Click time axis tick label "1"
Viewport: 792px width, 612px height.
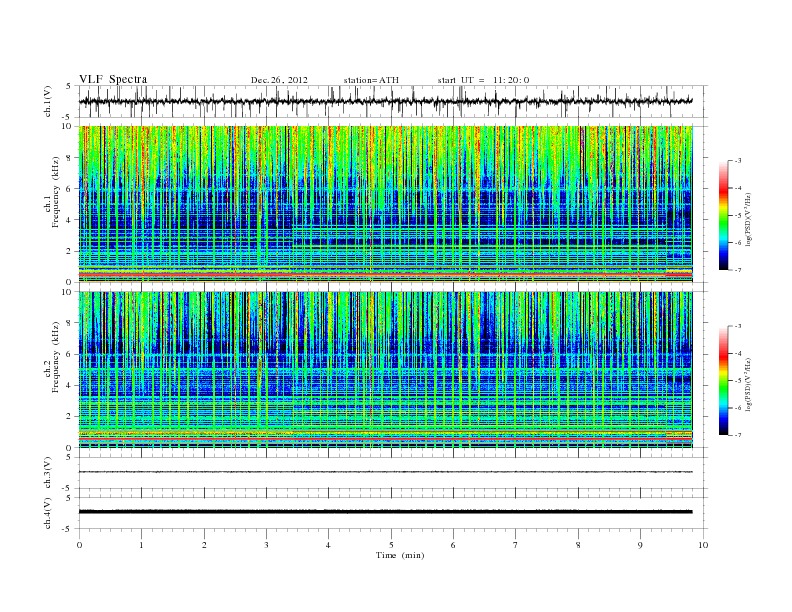(141, 545)
